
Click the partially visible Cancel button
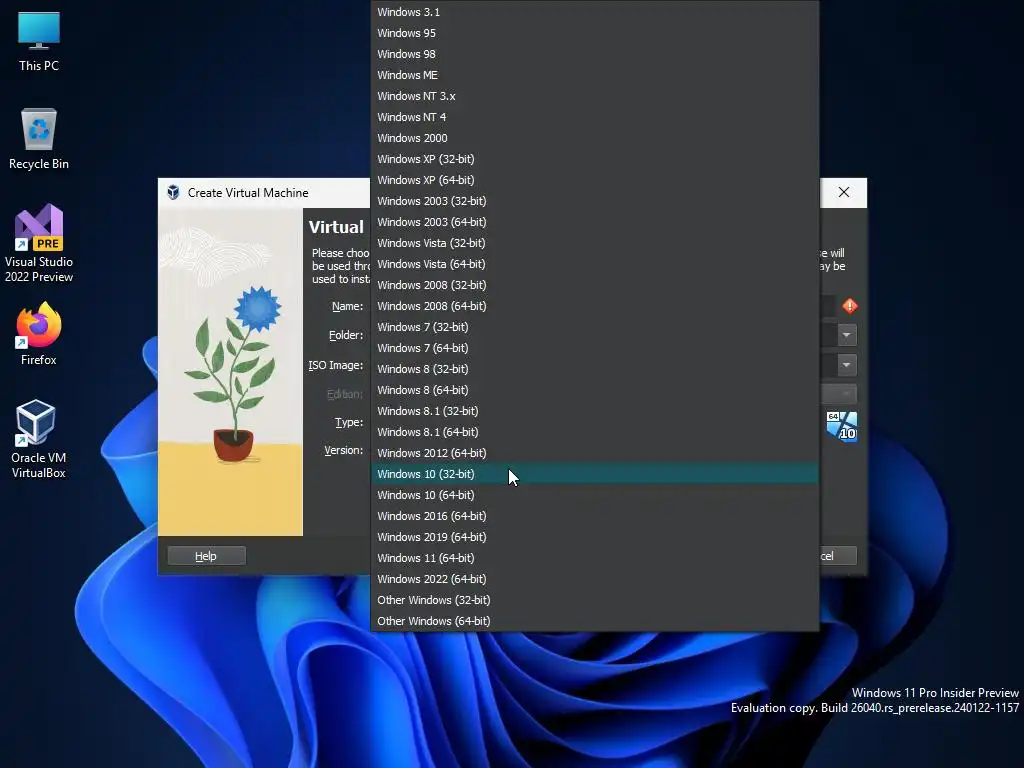[x=838, y=556]
